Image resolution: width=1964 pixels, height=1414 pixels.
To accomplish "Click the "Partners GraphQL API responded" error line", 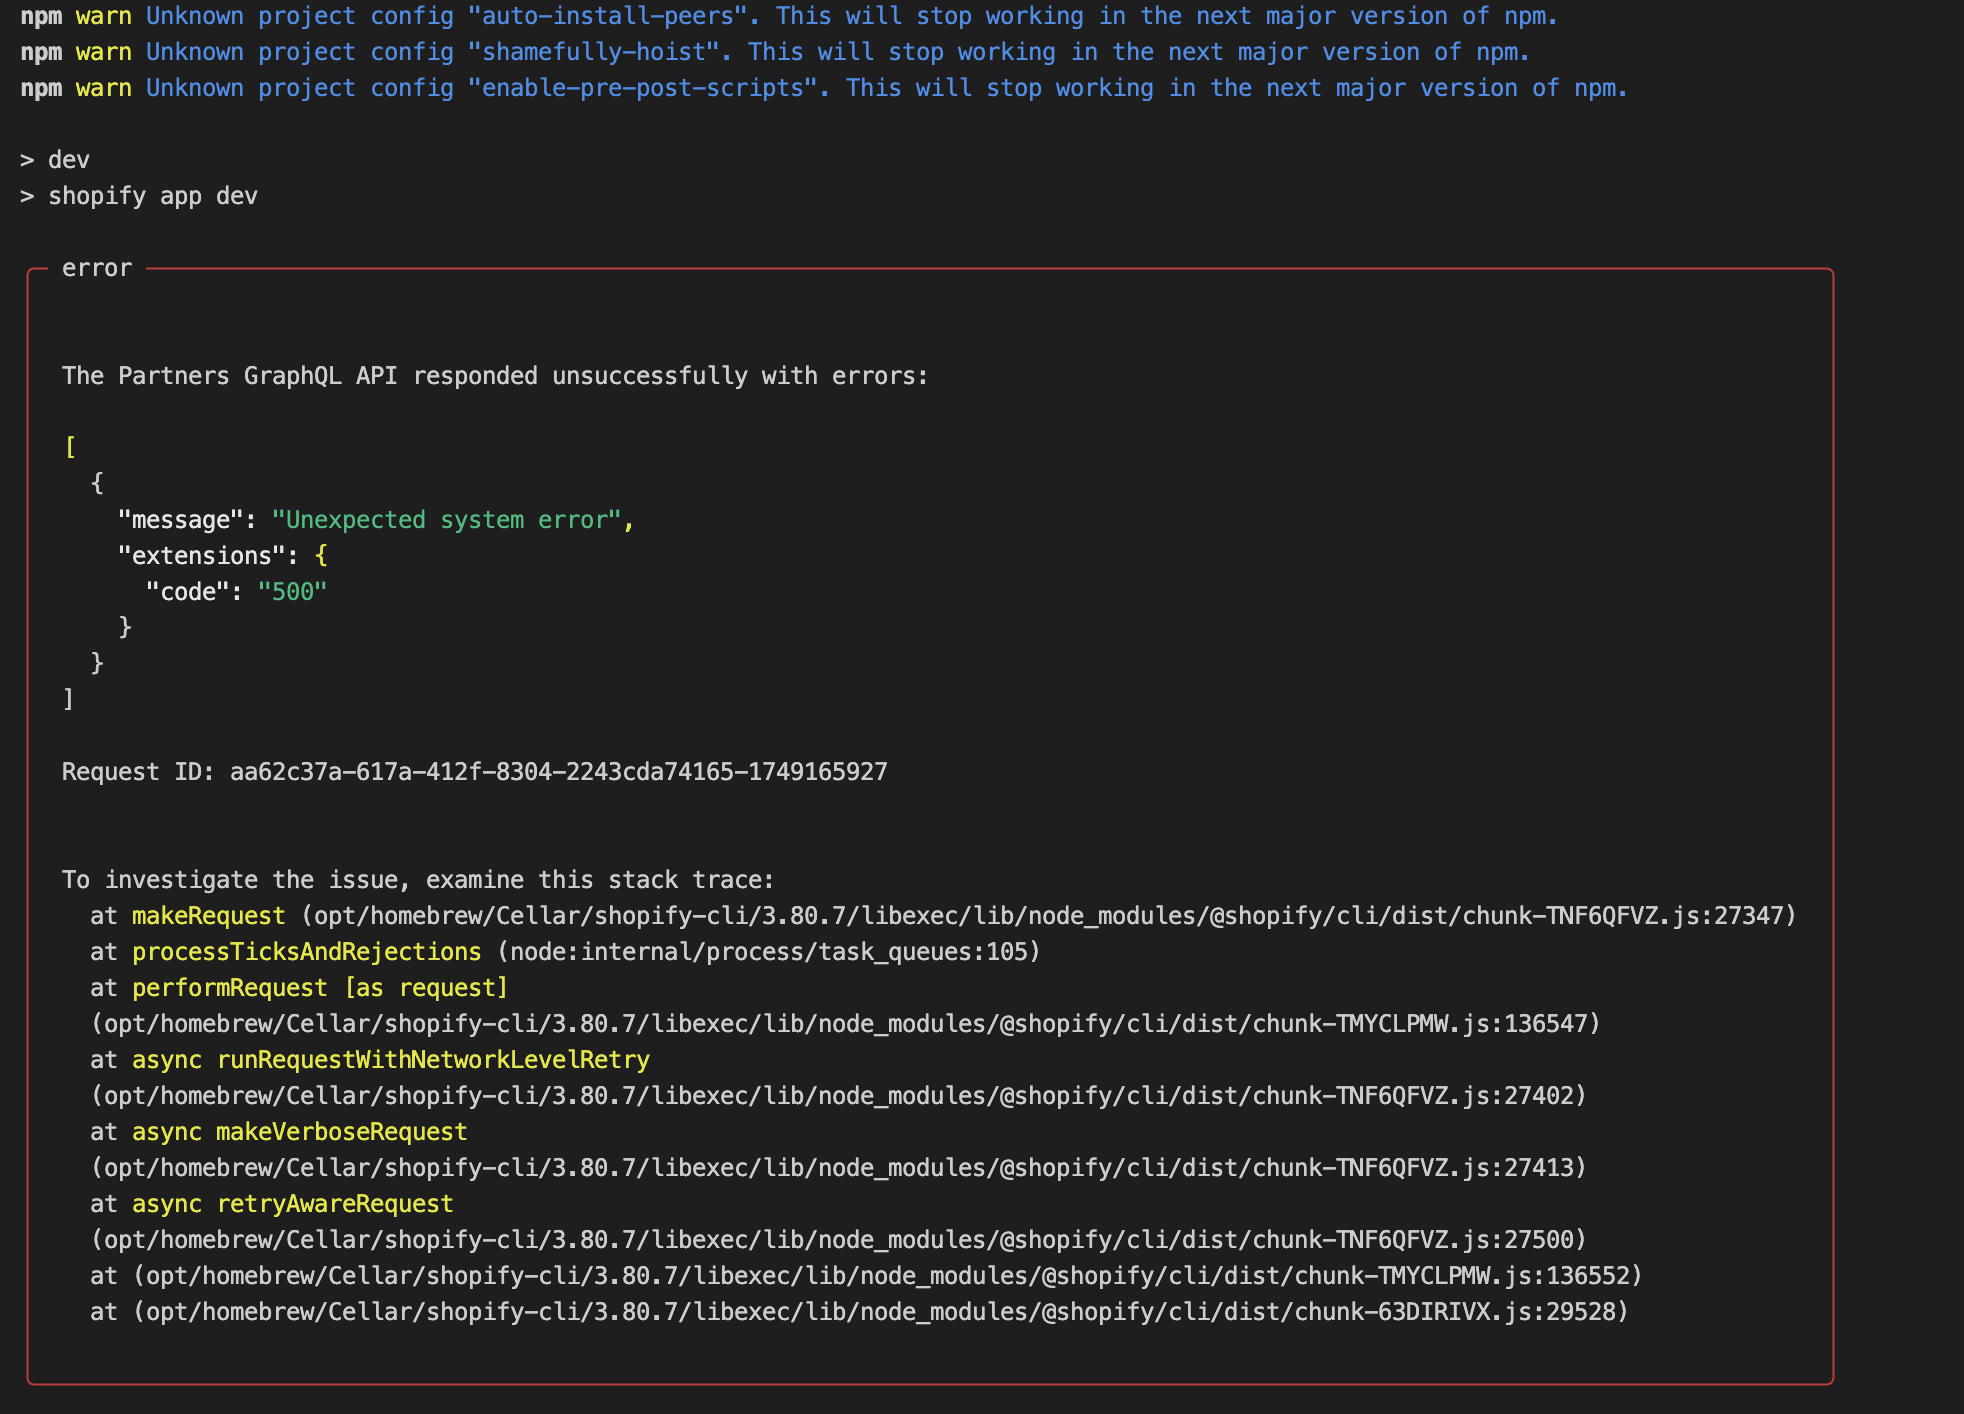I will [495, 376].
